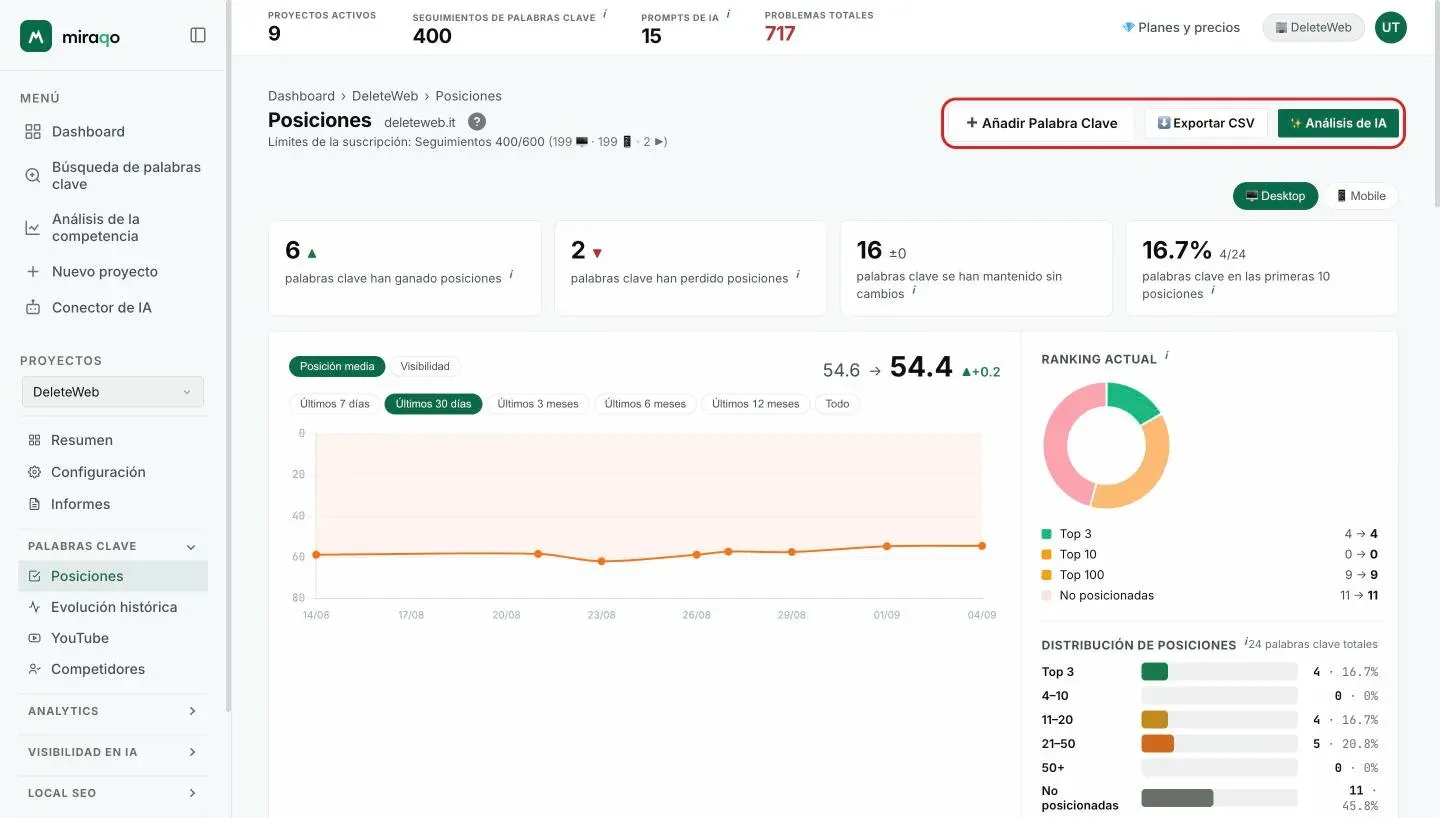Open Posiciones in the sidebar
Screen dimensions: 1440x818
(x=113, y=576)
